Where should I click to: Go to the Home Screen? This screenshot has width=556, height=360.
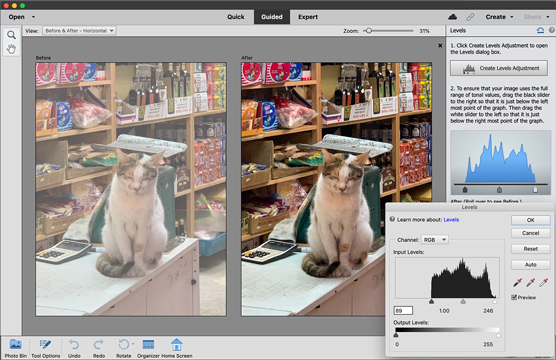click(x=176, y=344)
